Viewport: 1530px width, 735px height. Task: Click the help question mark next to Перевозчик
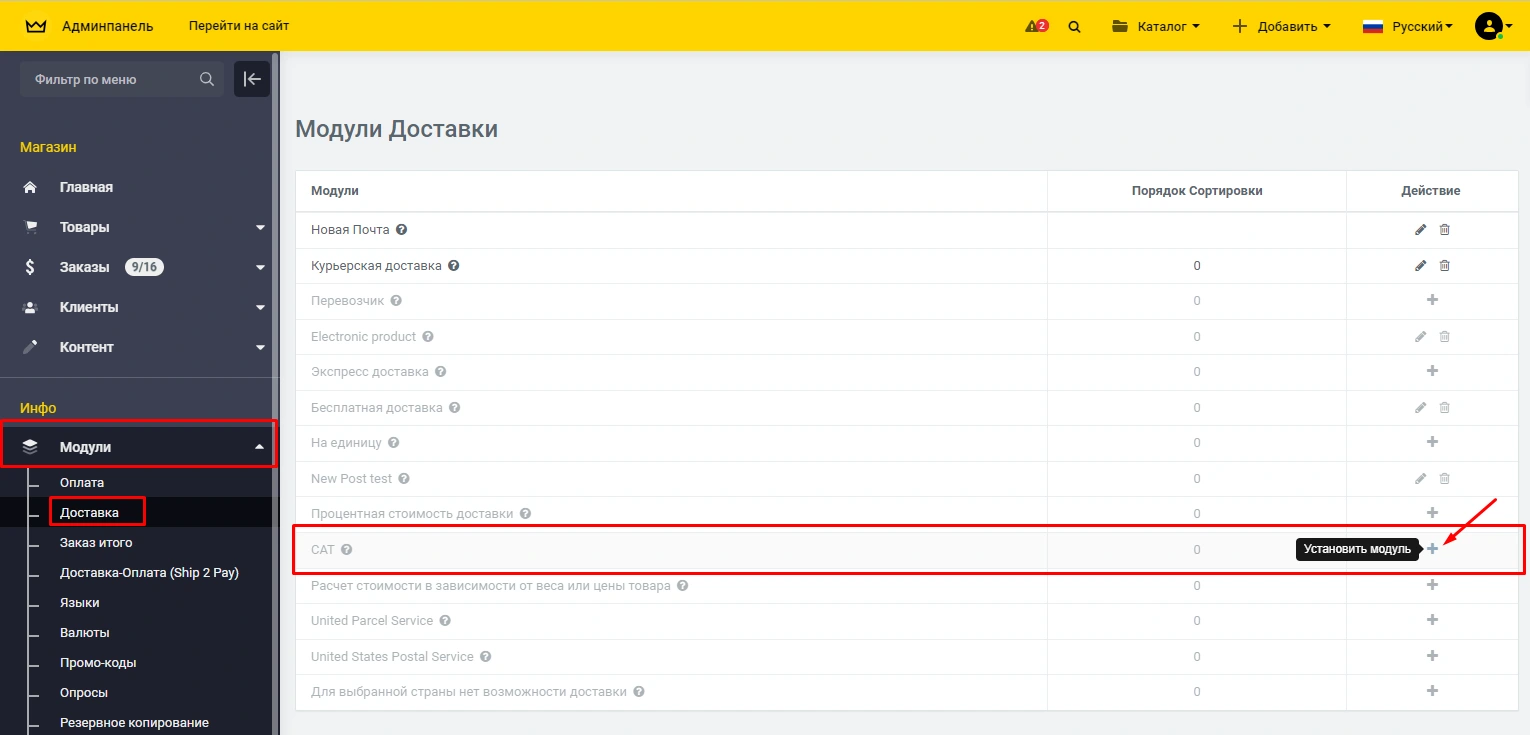(x=396, y=301)
